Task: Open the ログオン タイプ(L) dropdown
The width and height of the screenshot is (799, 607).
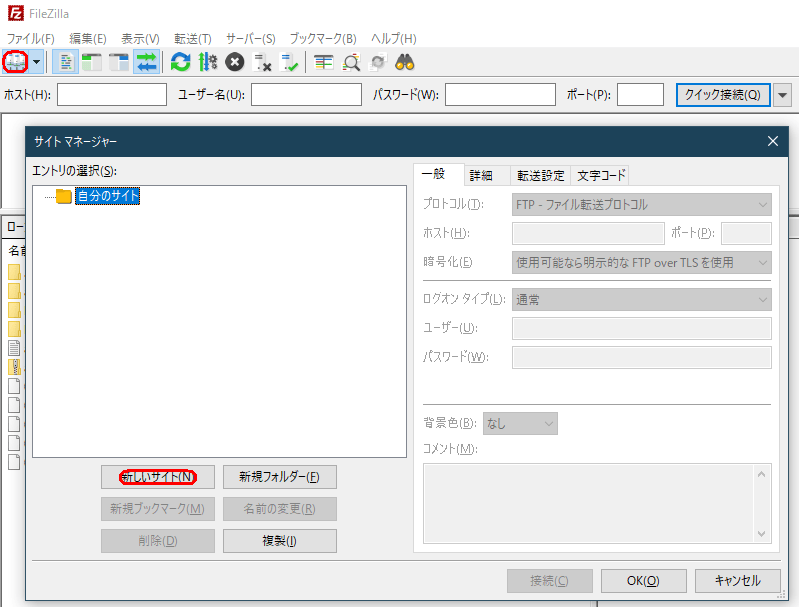Action: pos(642,300)
